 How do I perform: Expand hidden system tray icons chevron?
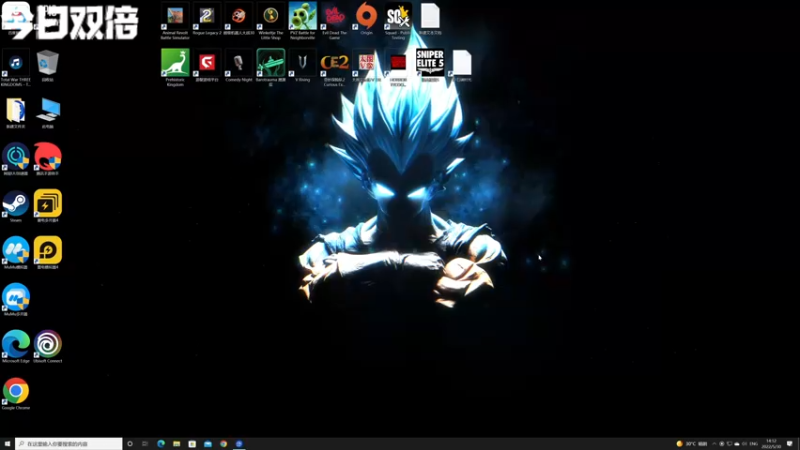[x=714, y=444]
